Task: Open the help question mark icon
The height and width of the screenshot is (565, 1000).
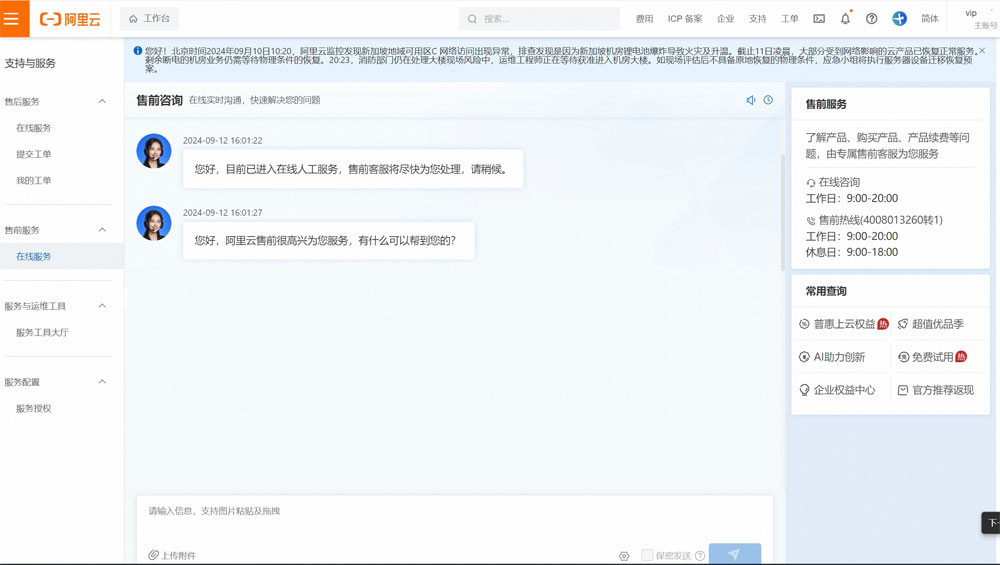Action: [x=871, y=18]
